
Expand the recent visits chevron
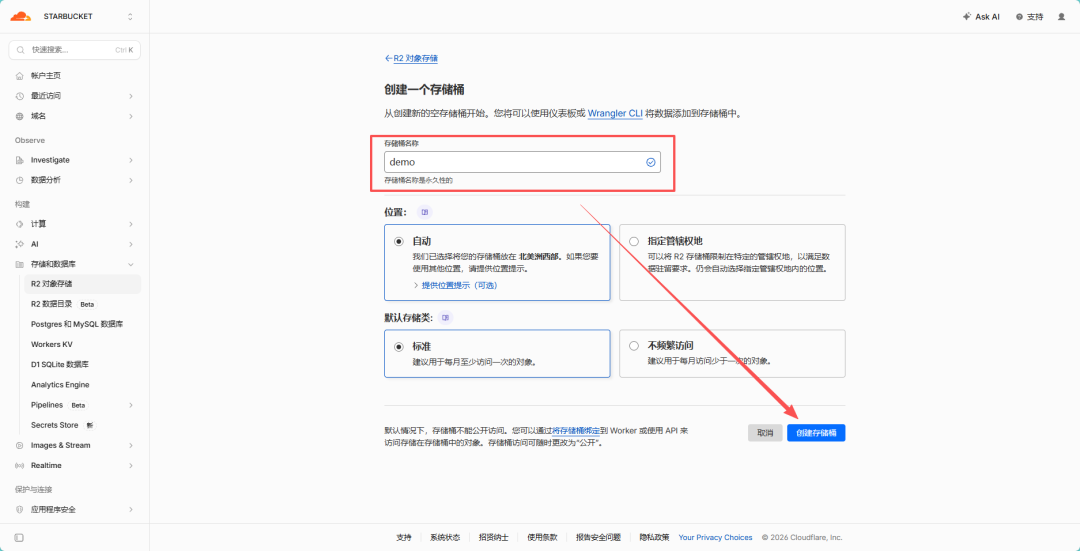pos(131,96)
